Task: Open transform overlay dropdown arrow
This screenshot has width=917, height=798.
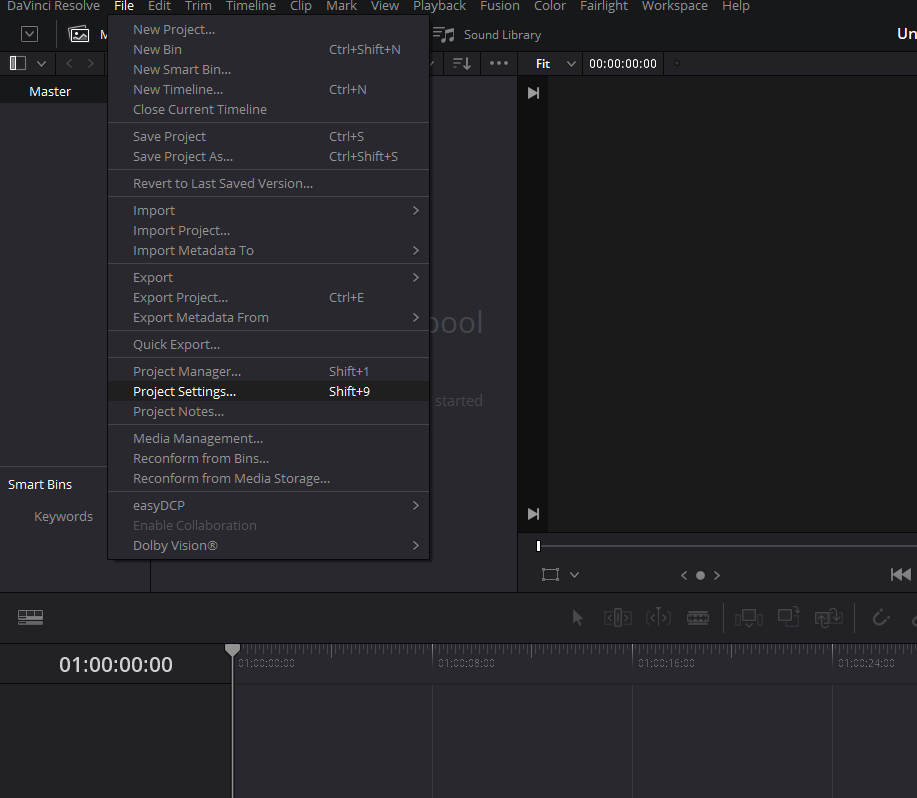Action: [574, 575]
